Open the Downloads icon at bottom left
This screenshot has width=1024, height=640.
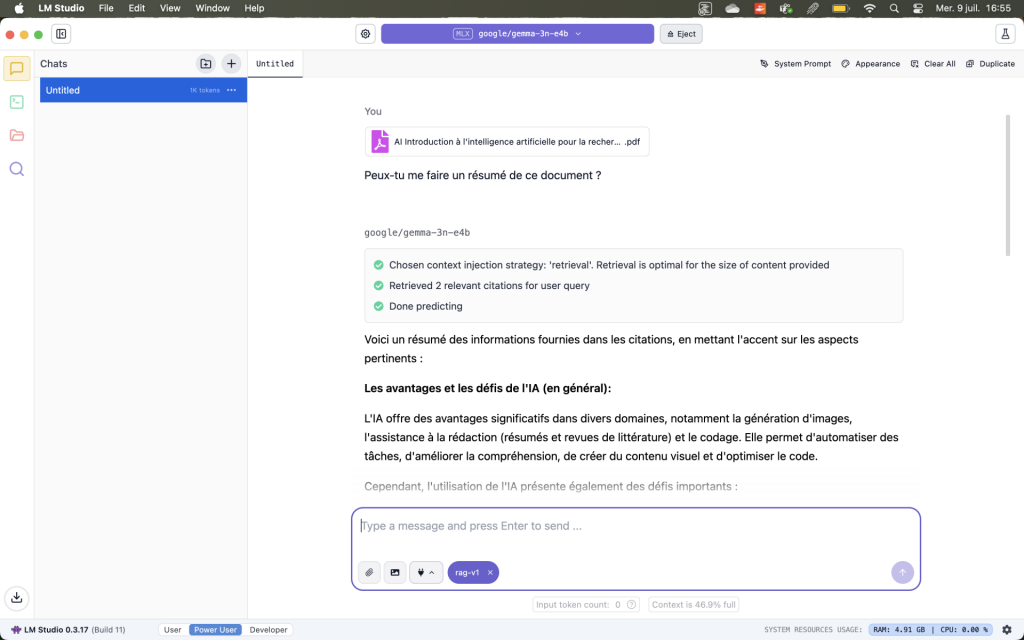click(17, 598)
